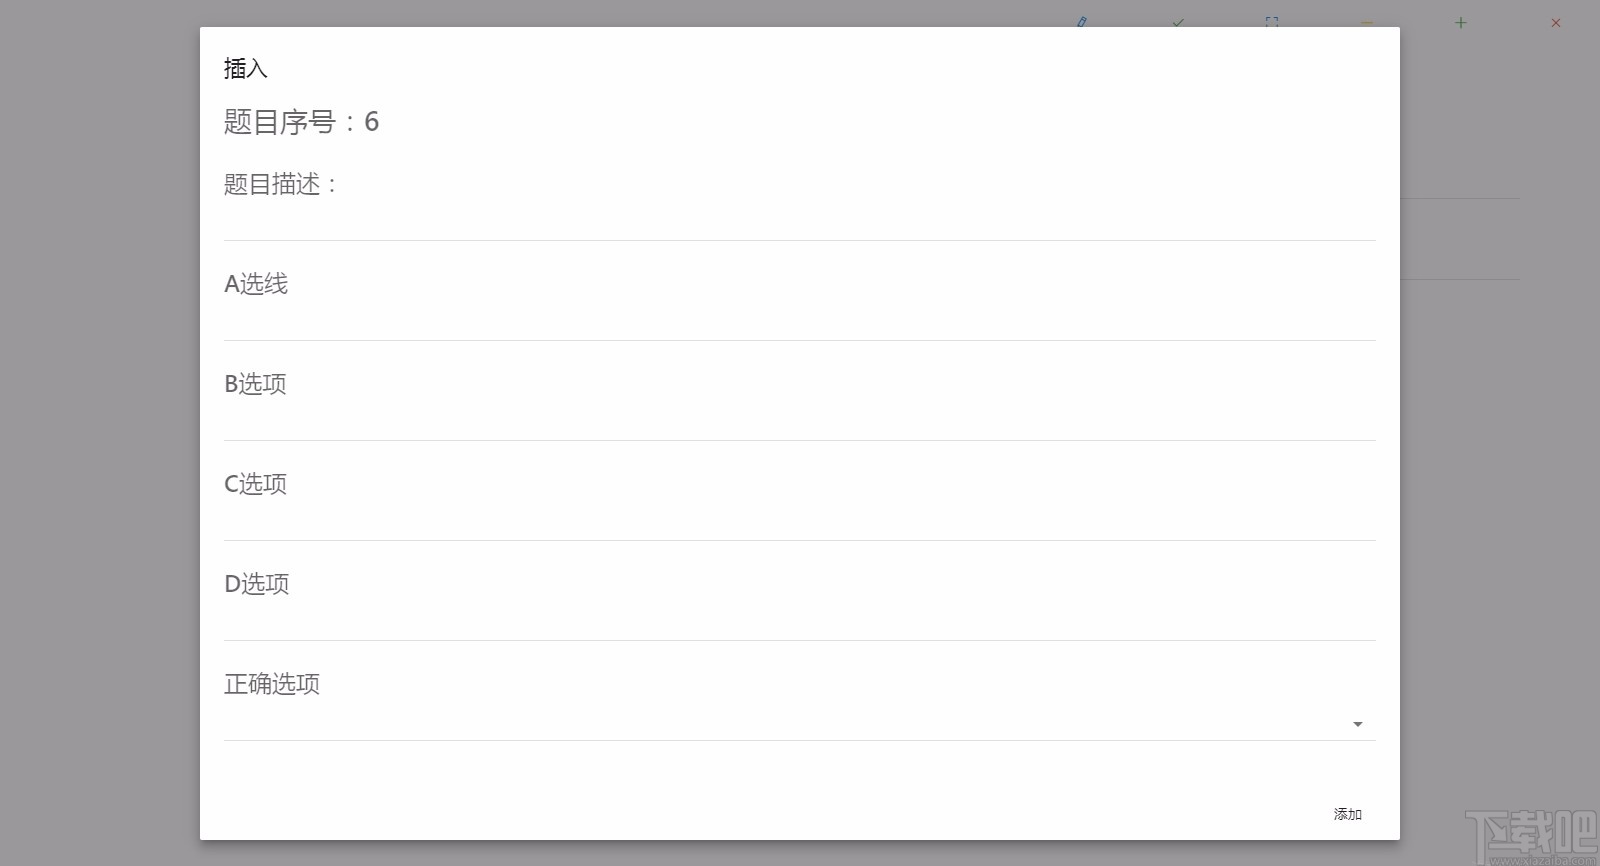This screenshot has height=866, width=1600.
Task: Open the 正确选项 select box
Action: 780,723
